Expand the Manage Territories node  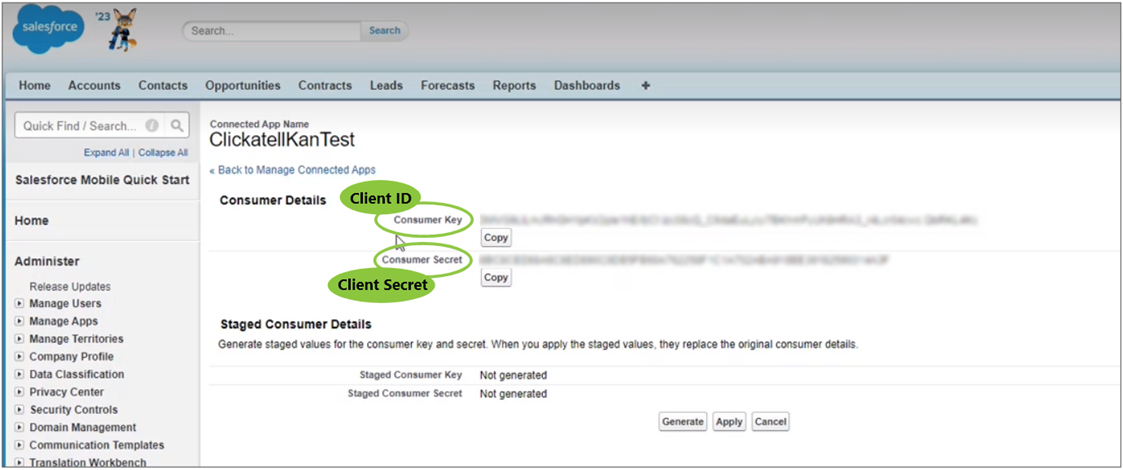(x=19, y=339)
